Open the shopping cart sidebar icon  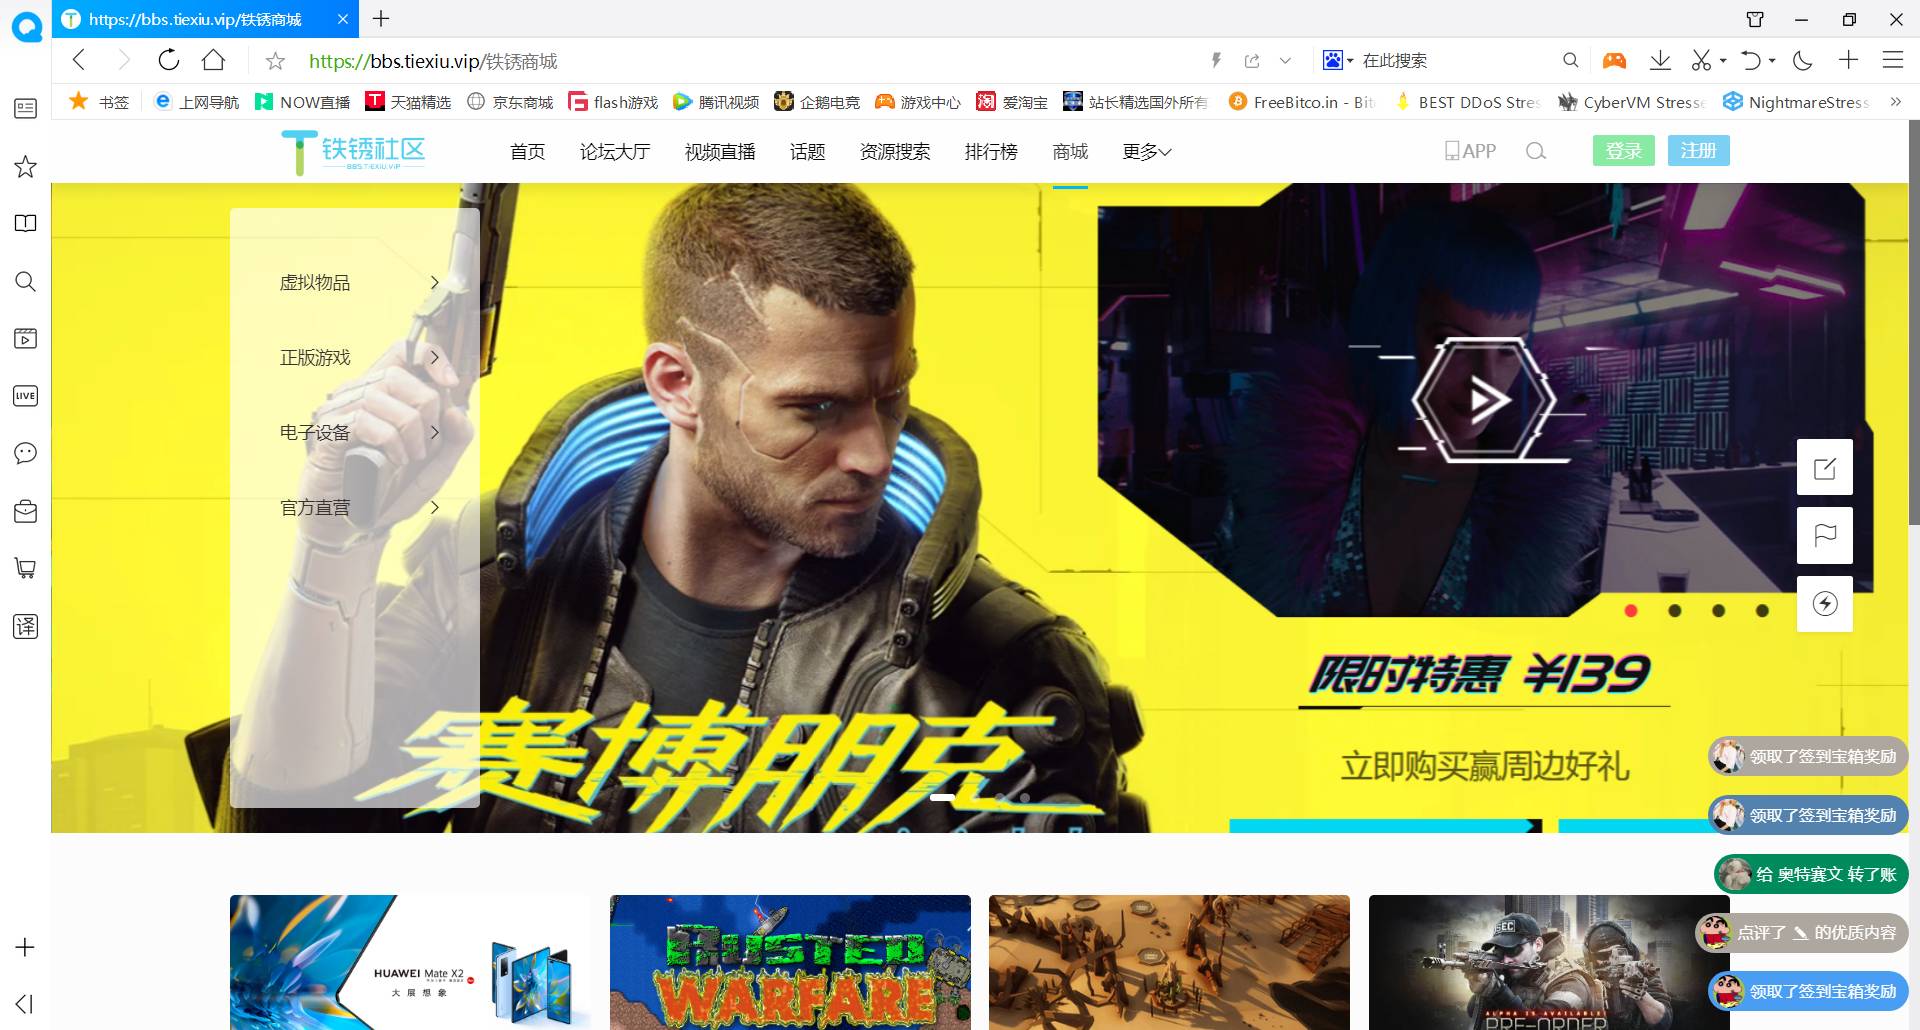(x=25, y=568)
